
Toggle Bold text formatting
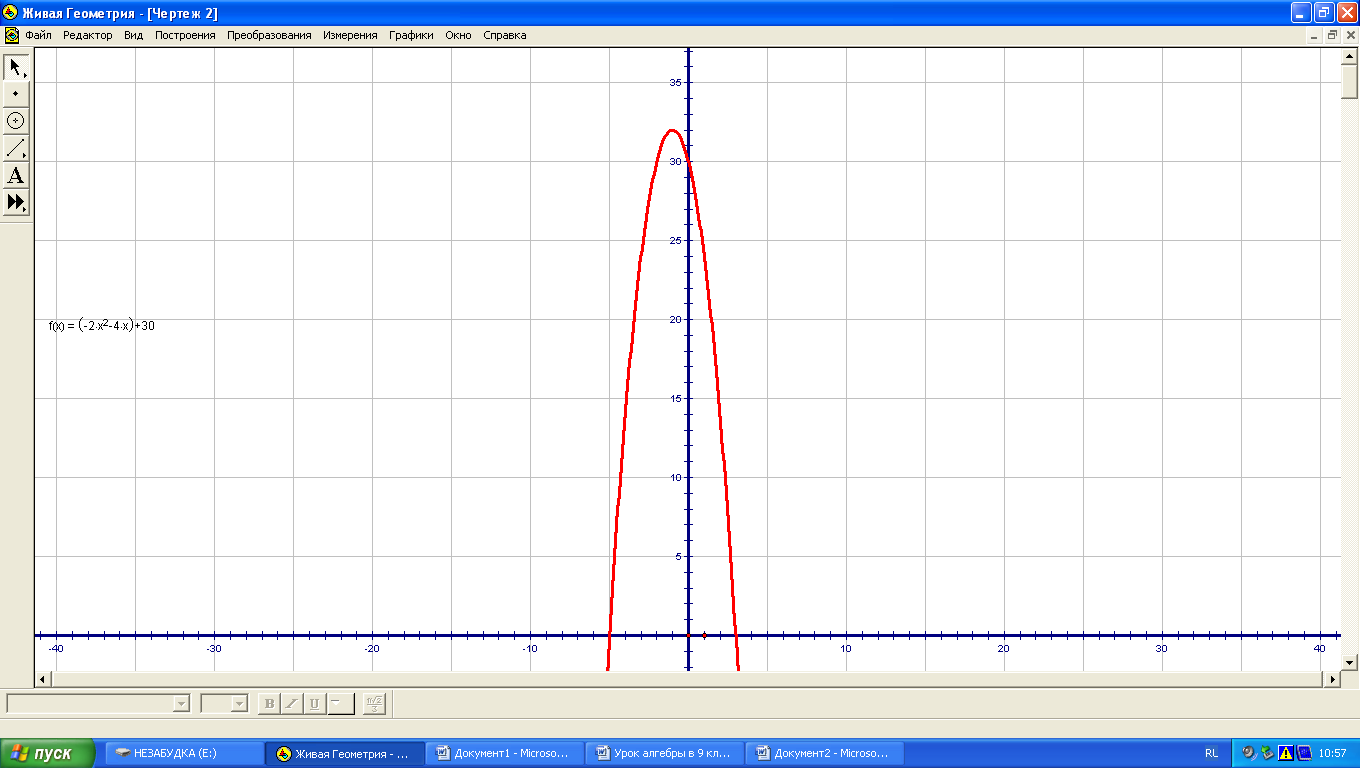(269, 703)
